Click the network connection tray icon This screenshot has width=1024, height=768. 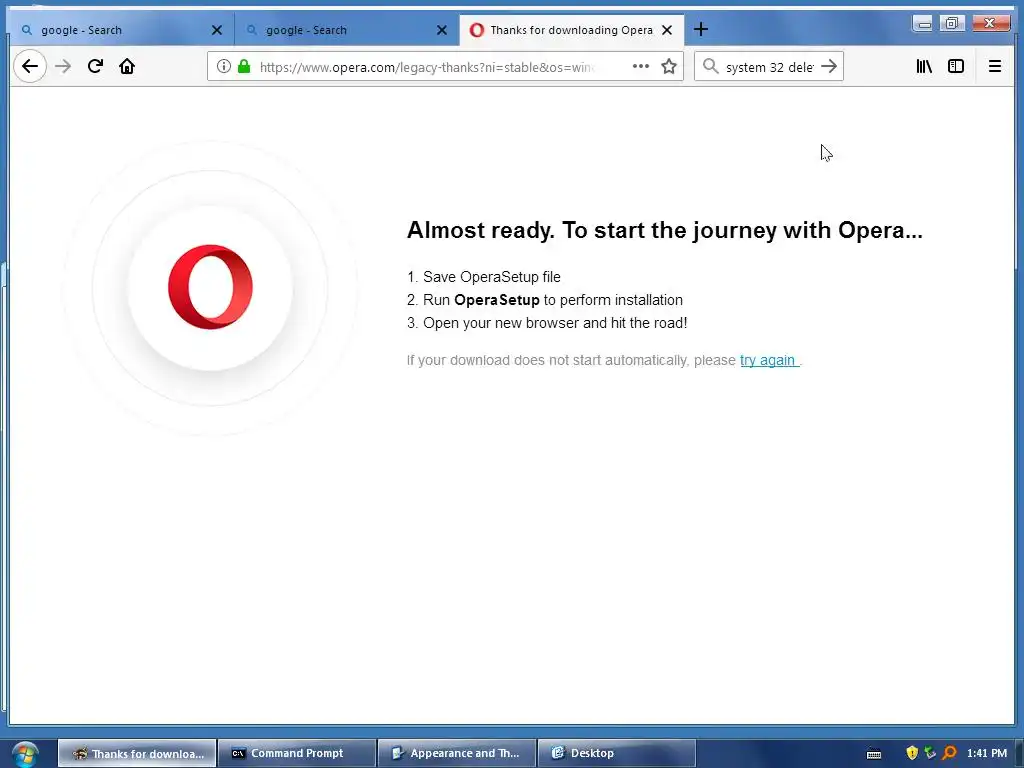pyautogui.click(x=931, y=753)
